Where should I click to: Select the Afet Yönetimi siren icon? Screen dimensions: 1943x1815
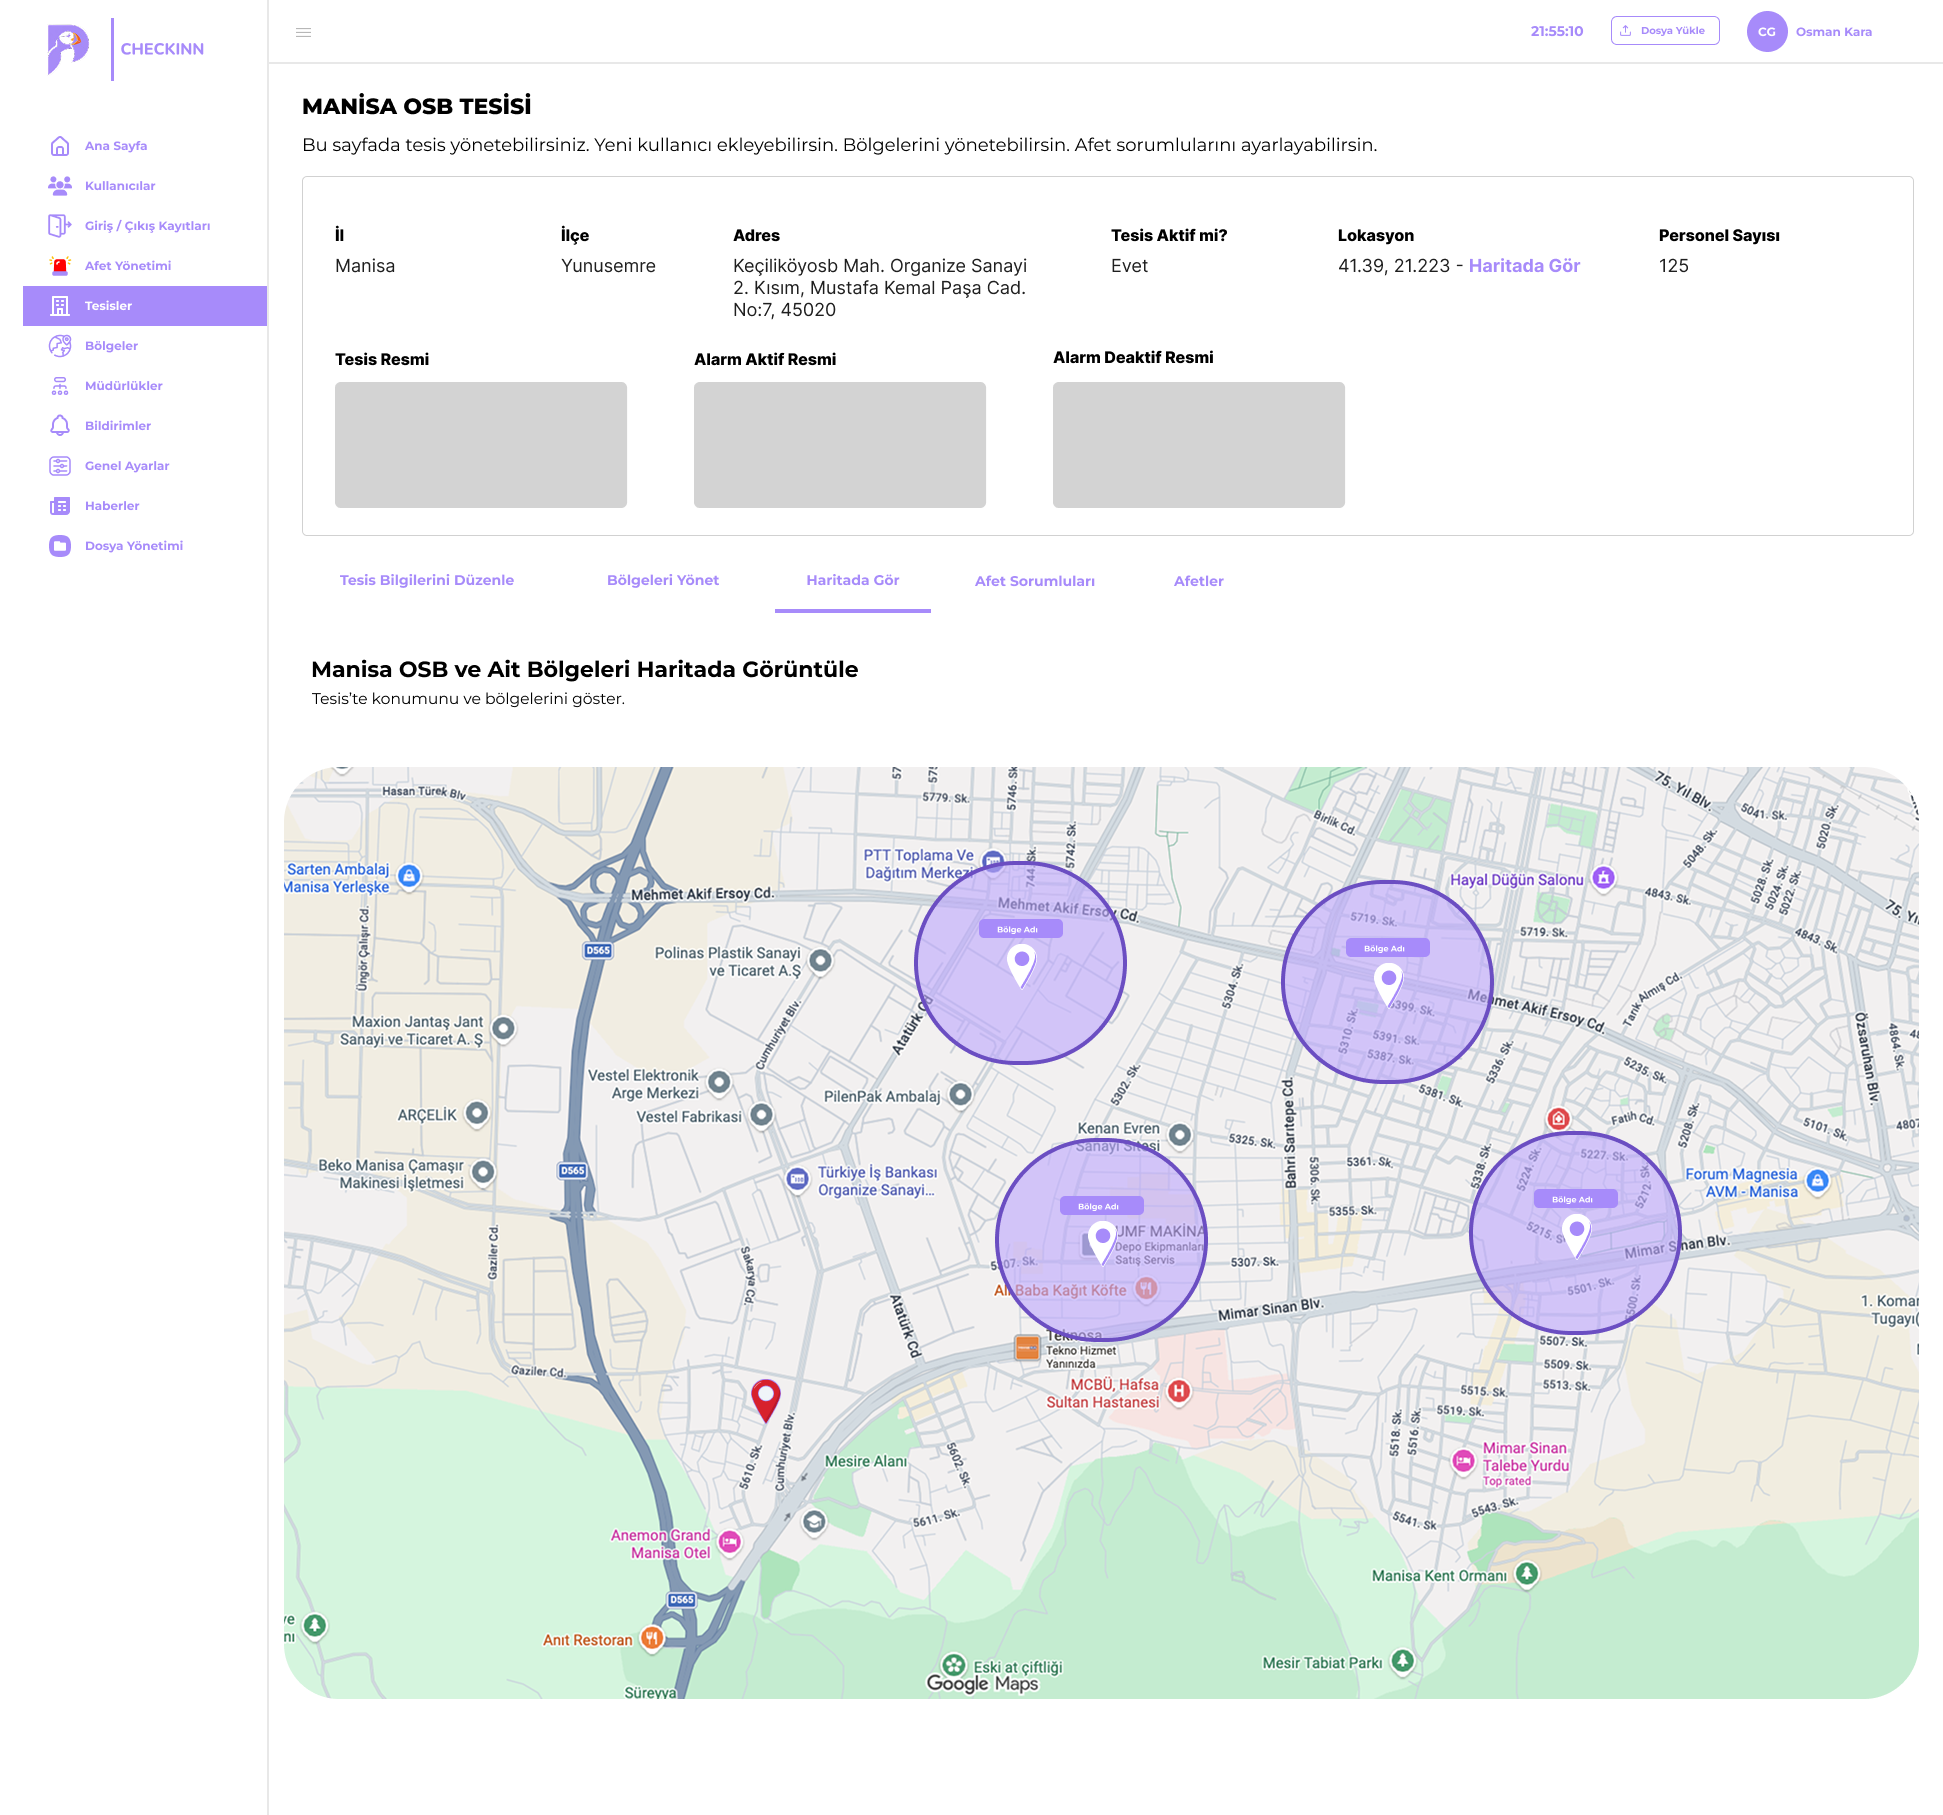tap(60, 266)
